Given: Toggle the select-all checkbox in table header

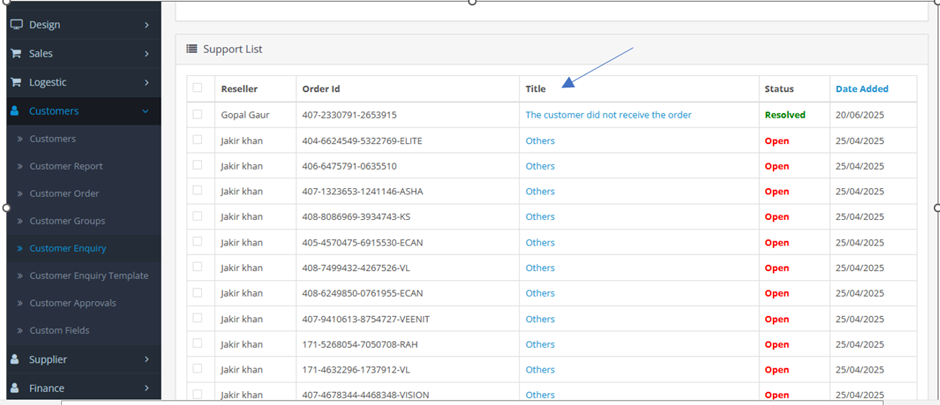Looking at the screenshot, I should tap(197, 88).
